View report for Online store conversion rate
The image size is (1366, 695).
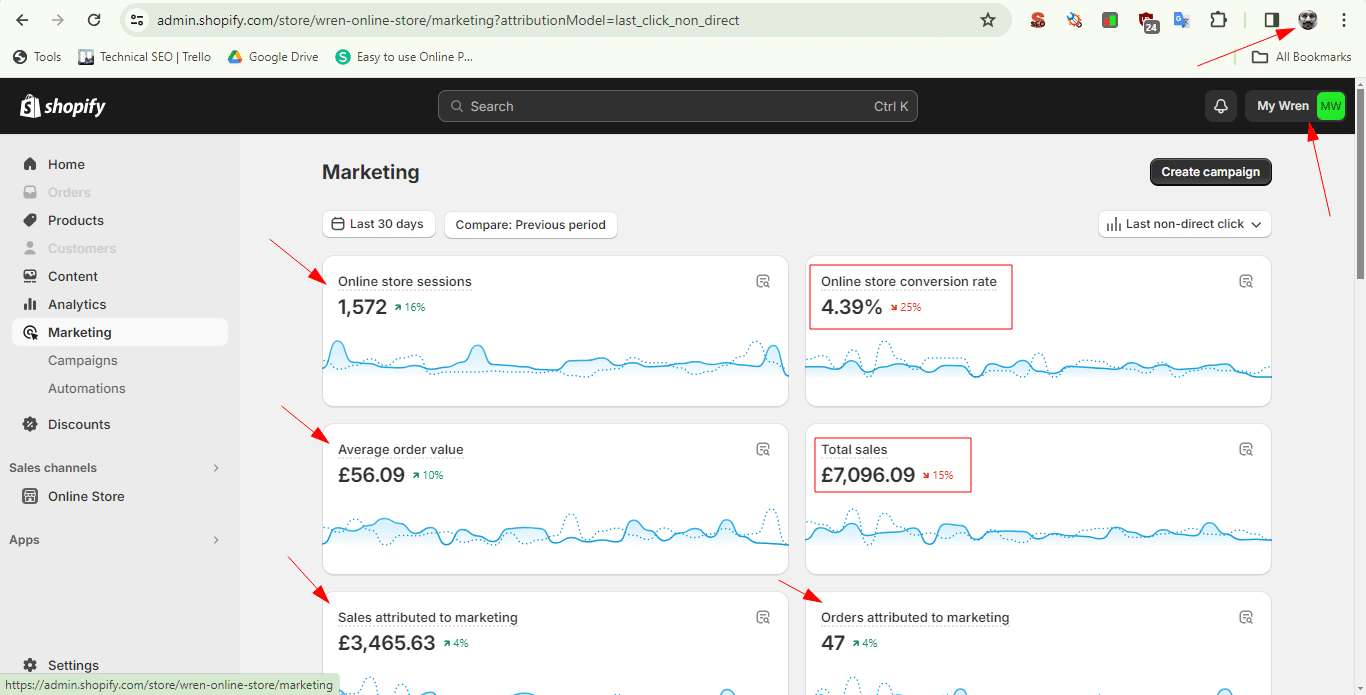1246,282
